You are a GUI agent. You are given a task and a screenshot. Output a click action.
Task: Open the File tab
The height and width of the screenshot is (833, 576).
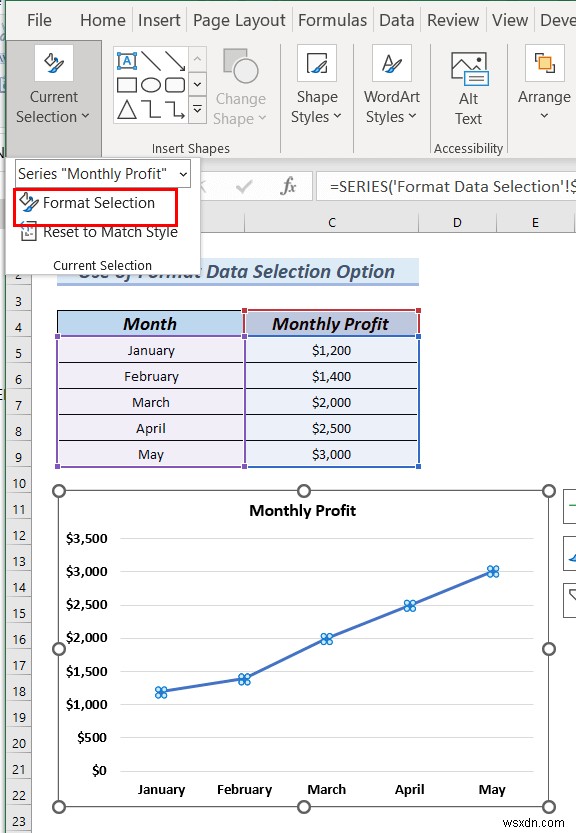pos(39,20)
